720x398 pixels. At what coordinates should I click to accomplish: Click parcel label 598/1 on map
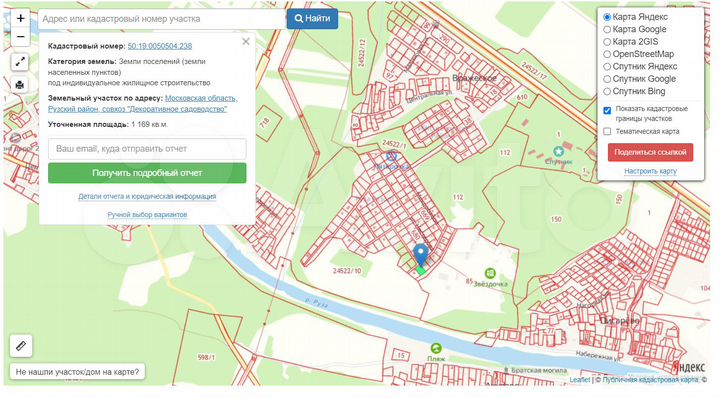[x=206, y=357]
